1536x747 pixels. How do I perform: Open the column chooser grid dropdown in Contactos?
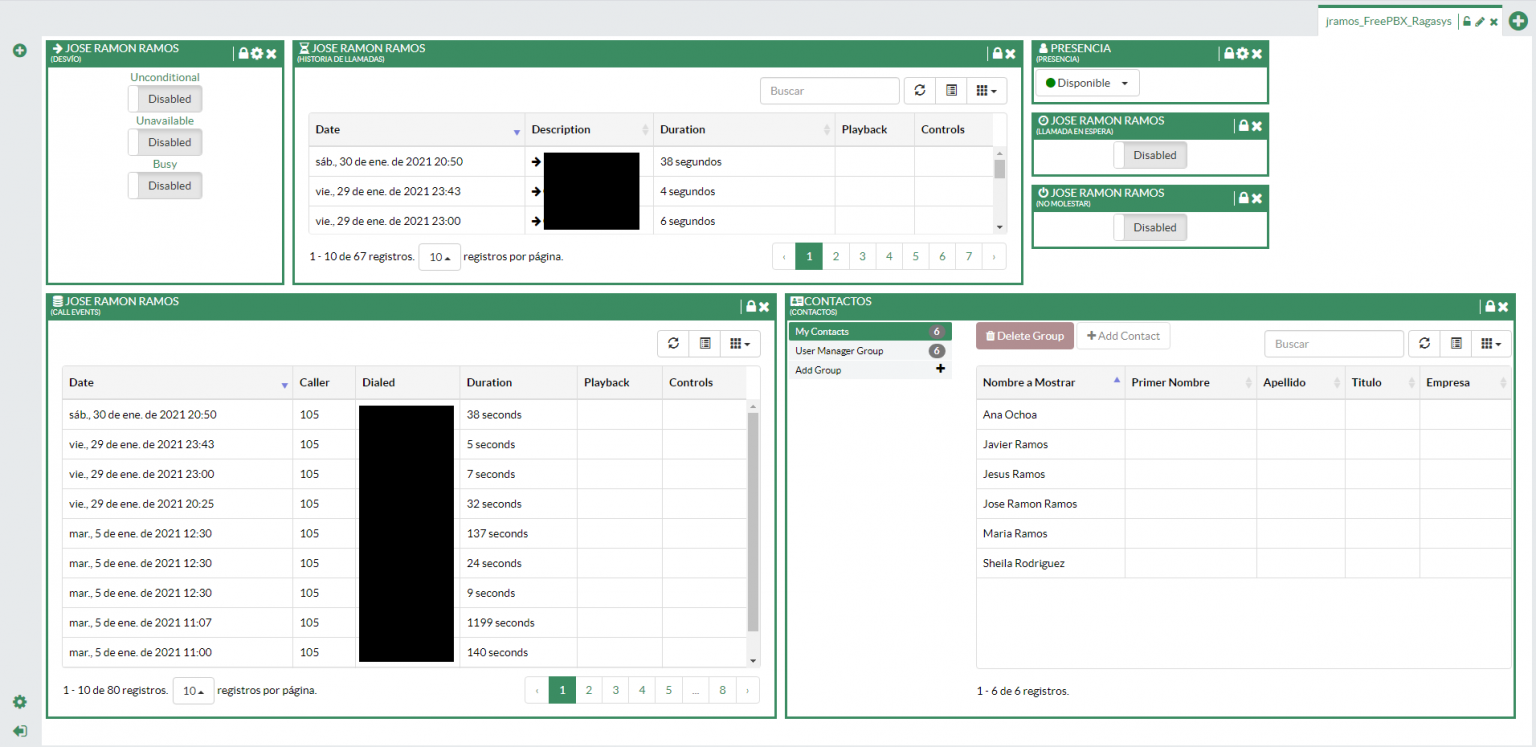1491,343
